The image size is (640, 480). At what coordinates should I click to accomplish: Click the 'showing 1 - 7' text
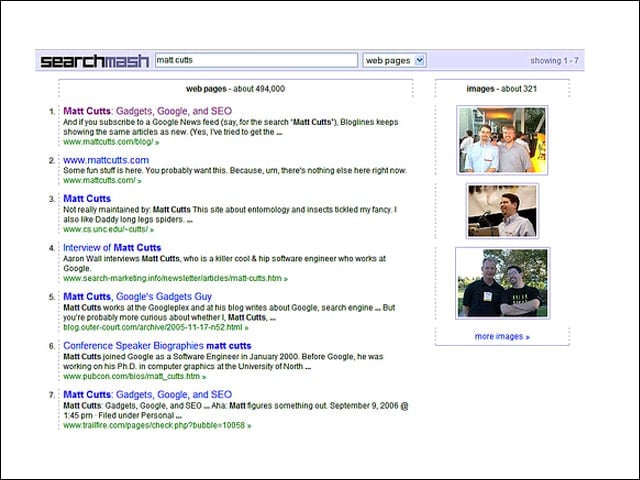(554, 60)
